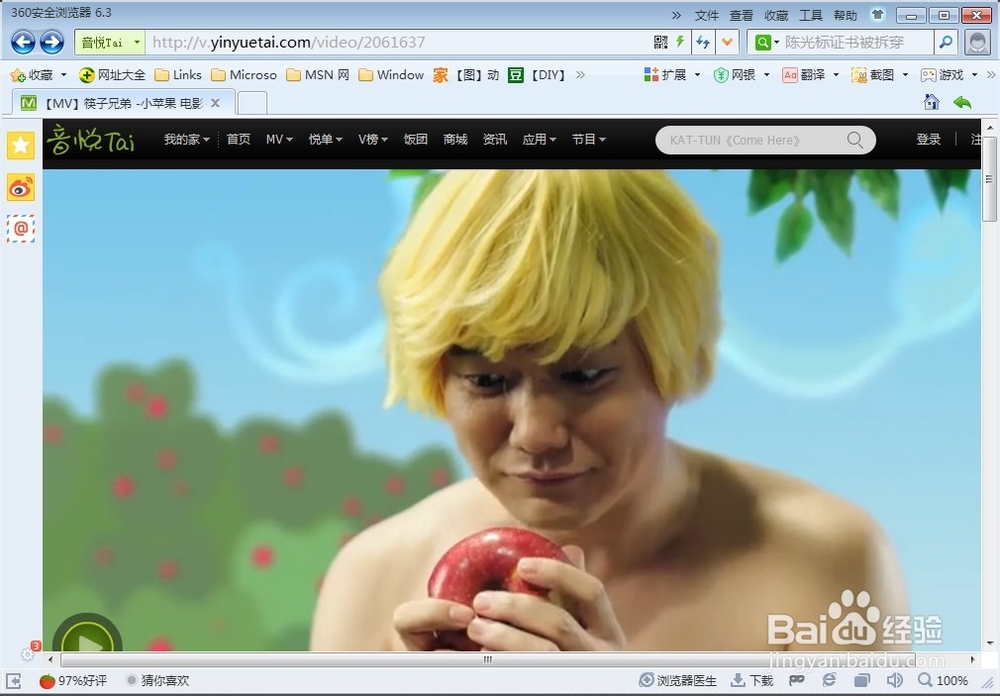This screenshot has height=696, width=1000.
Task: Open the sidebar favorites star icon
Action: pos(20,145)
